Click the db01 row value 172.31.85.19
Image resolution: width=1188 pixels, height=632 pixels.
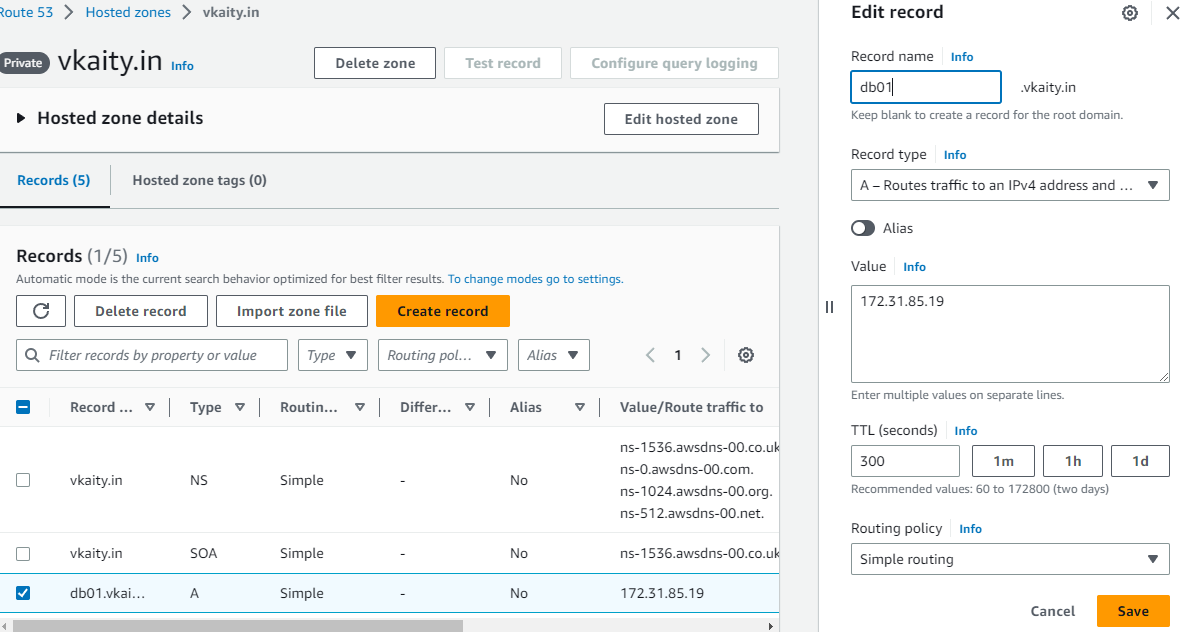coord(662,593)
